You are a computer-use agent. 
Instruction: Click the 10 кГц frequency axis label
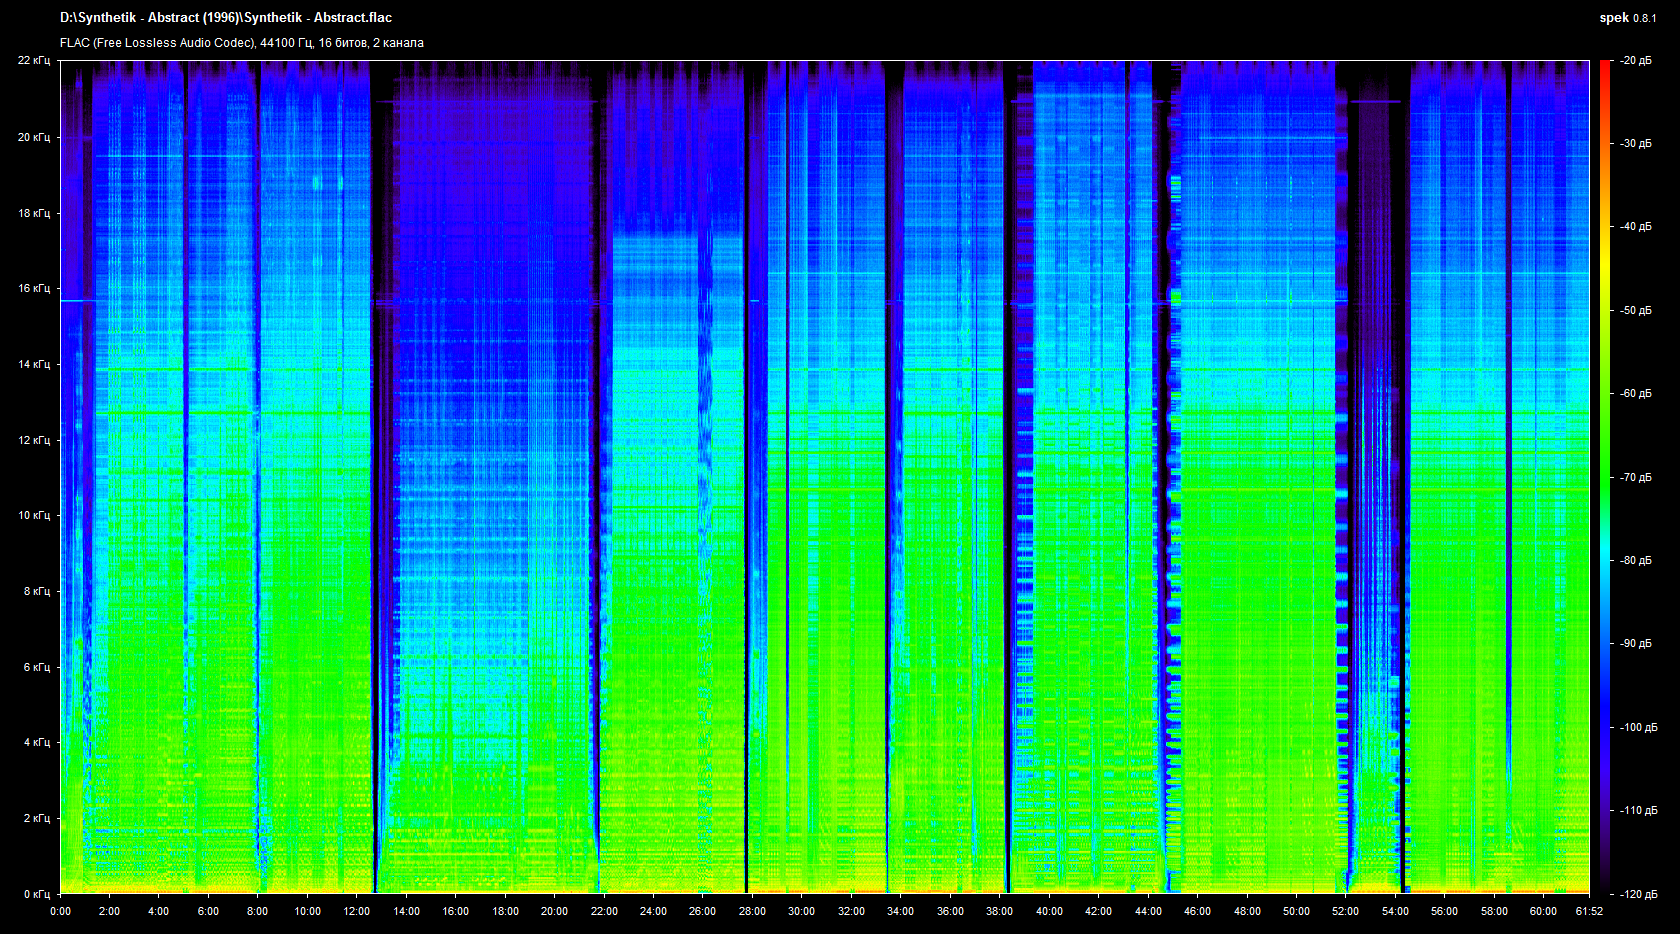coord(34,516)
